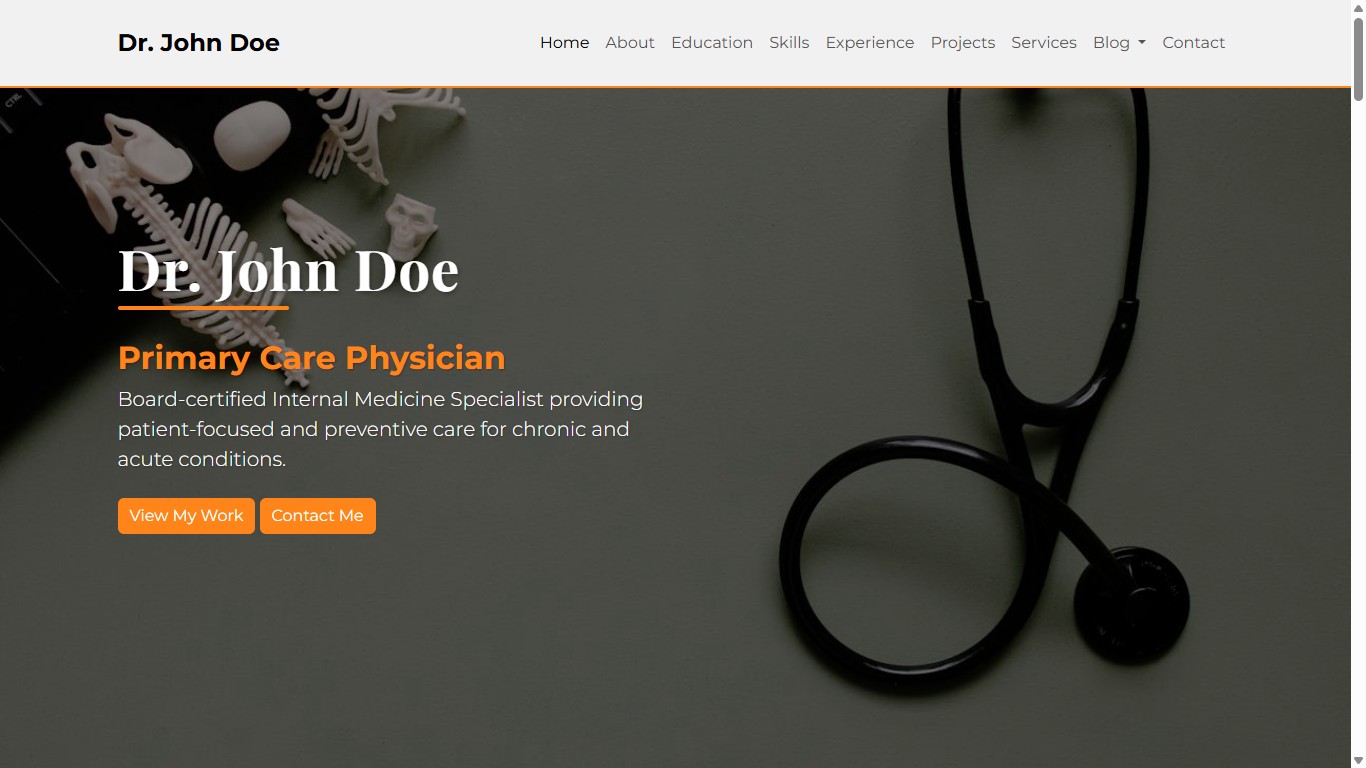Open the About section link
The image size is (1366, 768).
click(630, 43)
